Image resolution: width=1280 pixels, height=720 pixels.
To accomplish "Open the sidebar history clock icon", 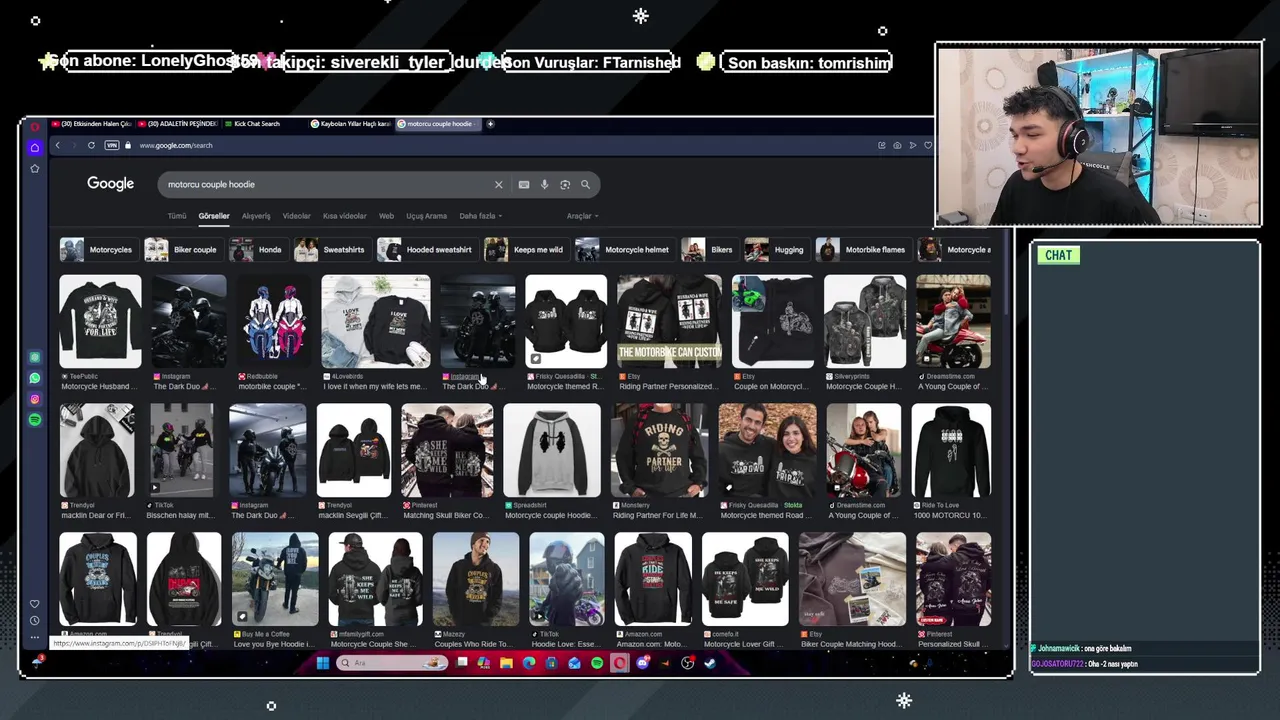I will coord(35,620).
